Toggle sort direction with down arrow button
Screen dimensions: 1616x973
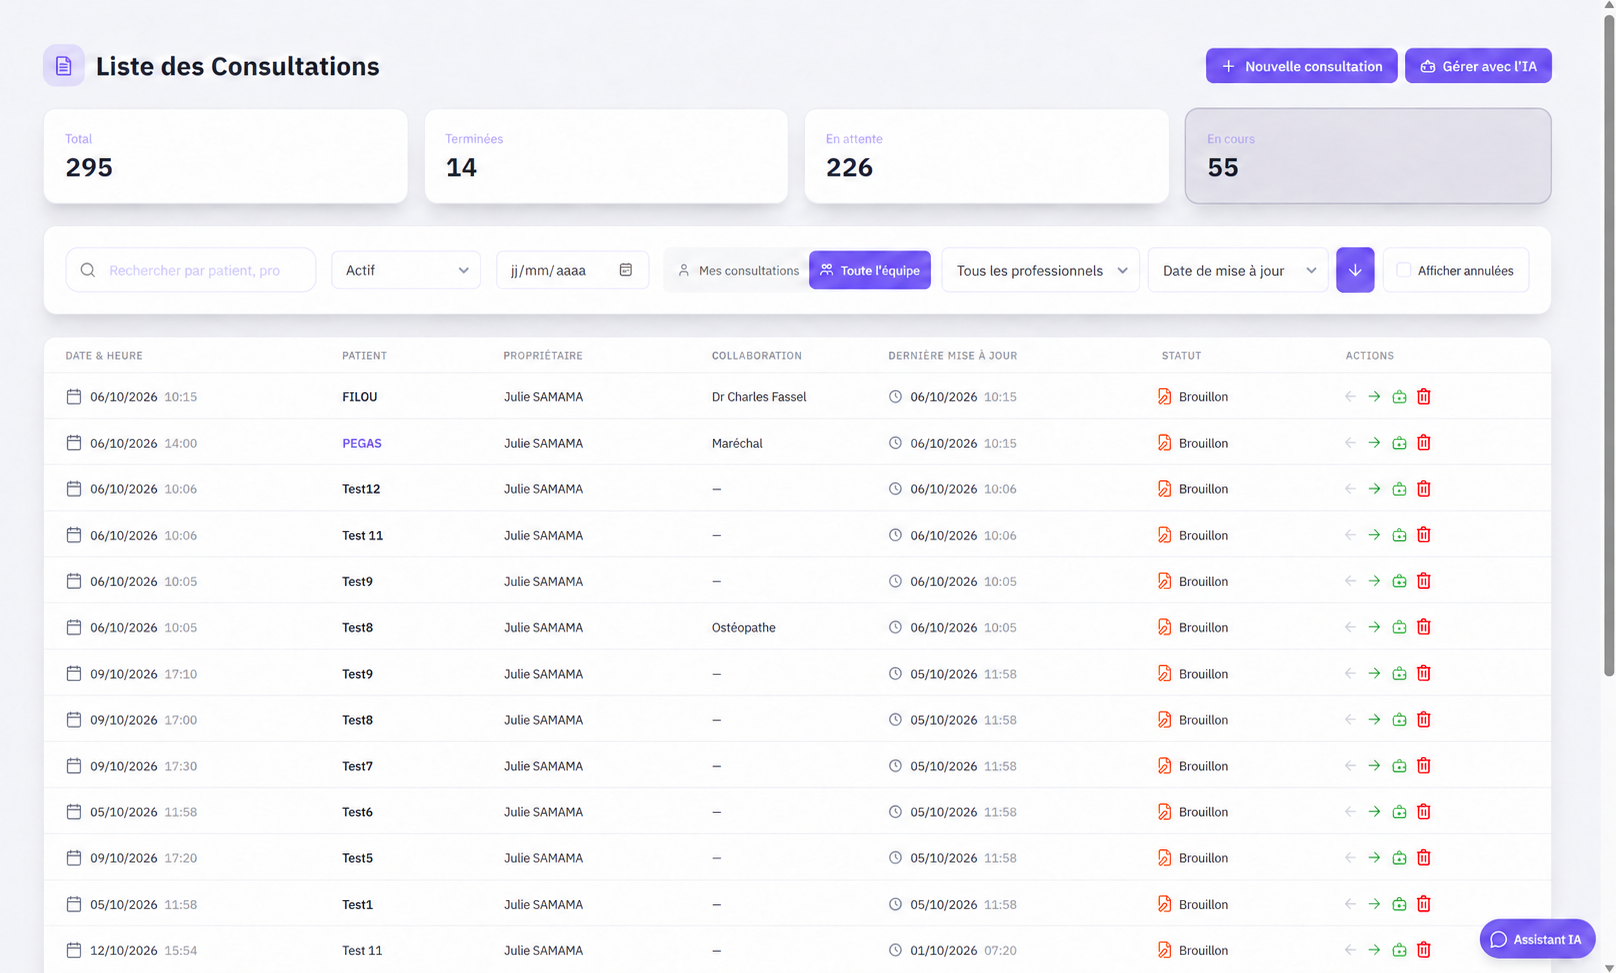coord(1355,270)
